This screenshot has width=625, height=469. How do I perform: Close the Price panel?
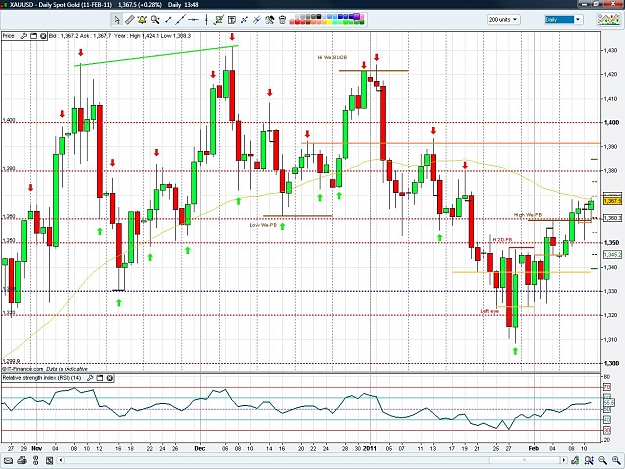click(x=43, y=36)
